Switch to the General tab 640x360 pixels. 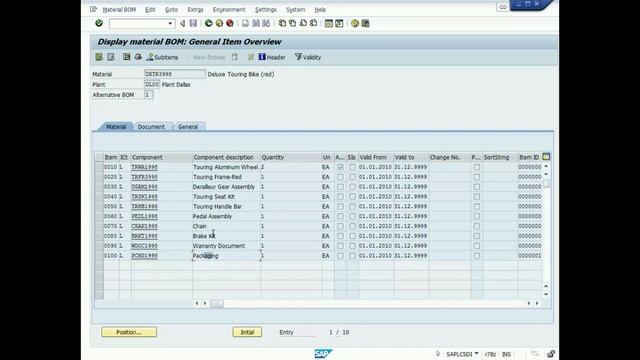[x=188, y=127]
